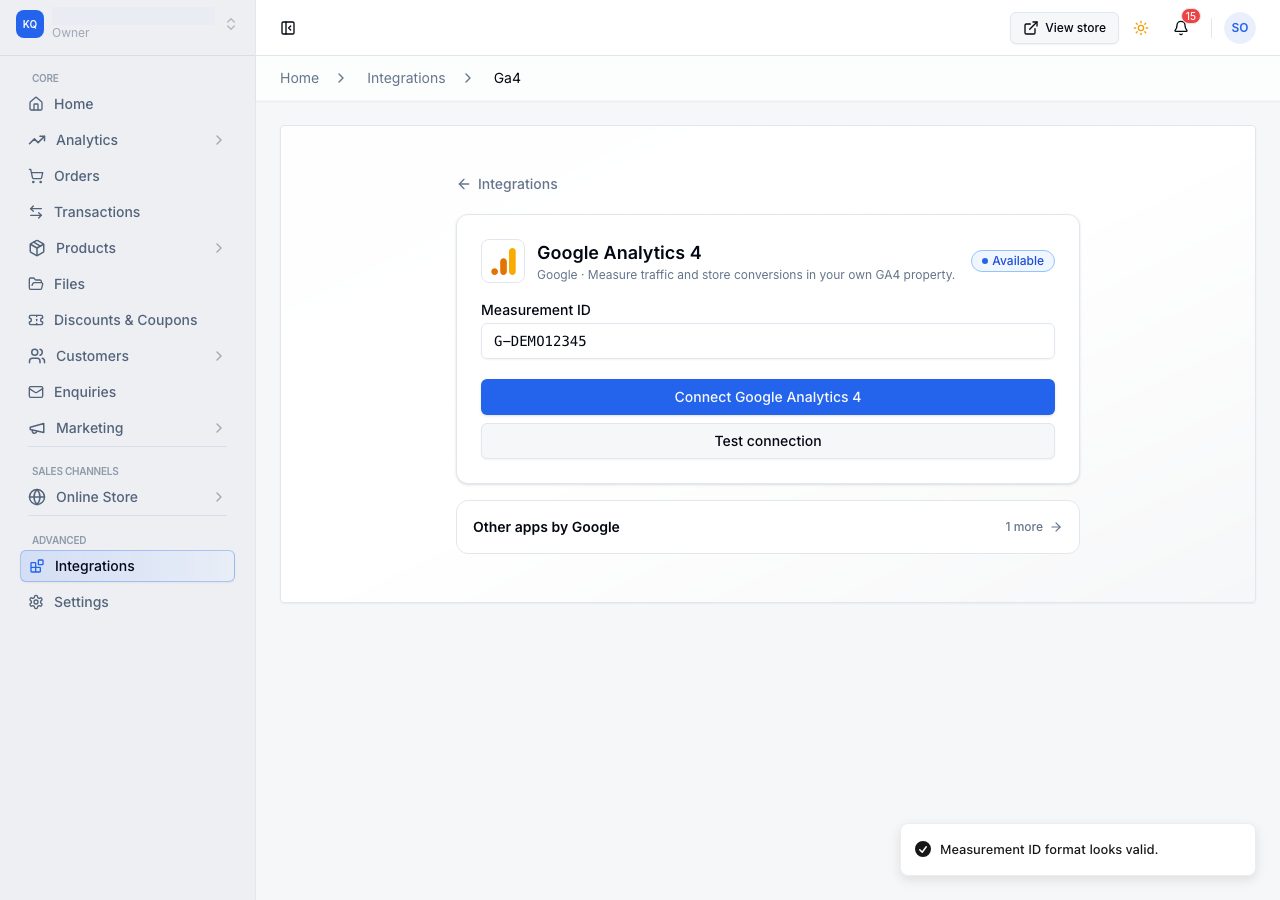Screen dimensions: 1280x900
Task: Click the Google Analytics 4 heading
Action: point(619,253)
